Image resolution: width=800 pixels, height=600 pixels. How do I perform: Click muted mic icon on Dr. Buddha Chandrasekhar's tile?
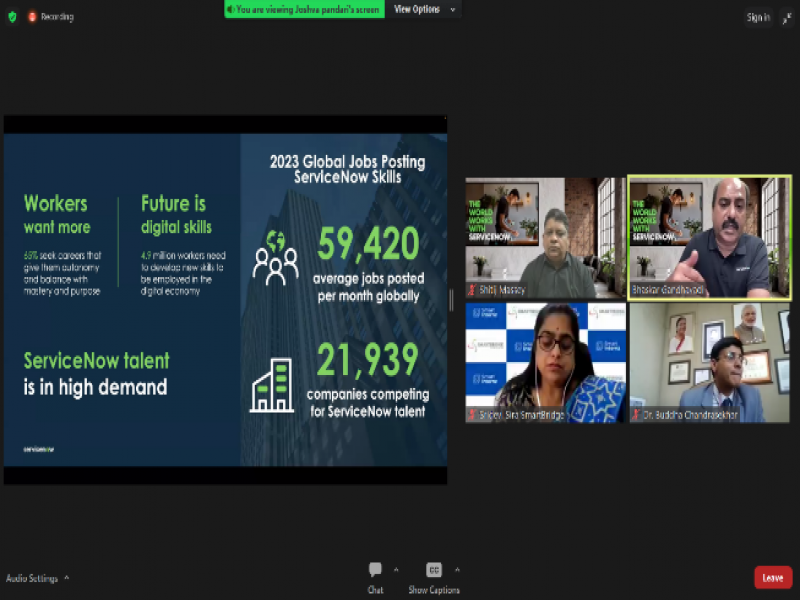pos(637,414)
